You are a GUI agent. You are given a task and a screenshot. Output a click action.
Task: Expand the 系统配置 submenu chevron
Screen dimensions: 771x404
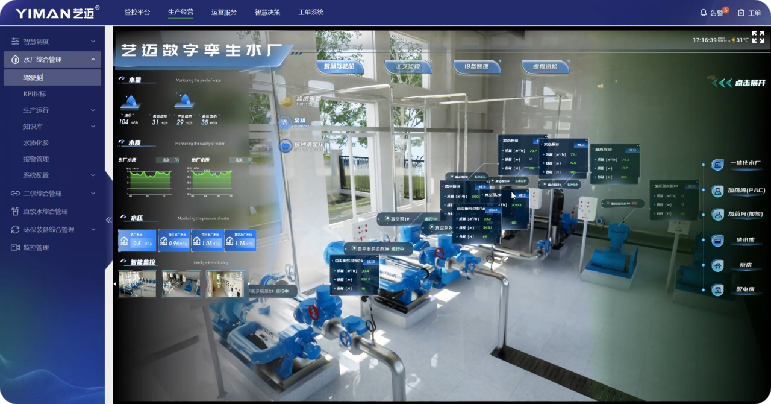[93, 175]
